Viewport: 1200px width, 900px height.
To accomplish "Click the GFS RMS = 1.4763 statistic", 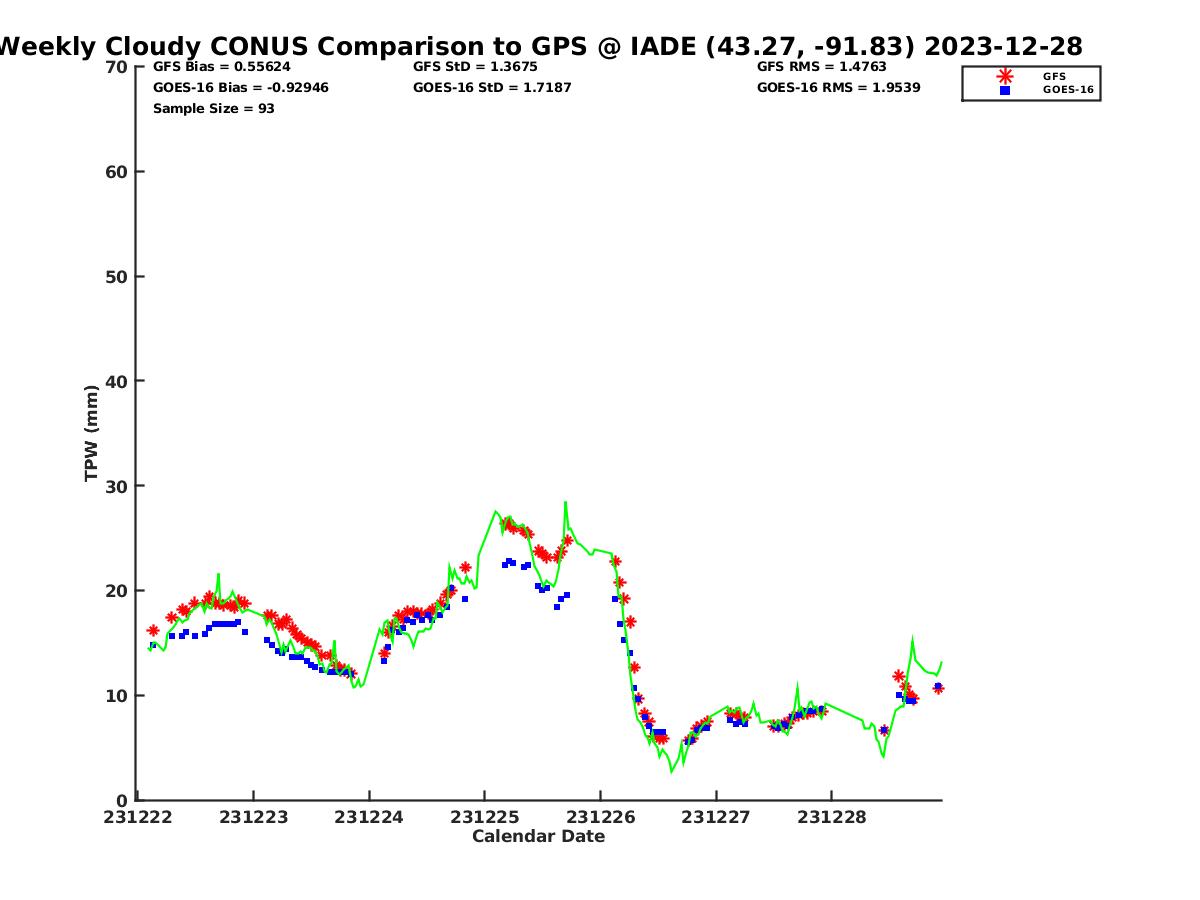I will point(822,67).
